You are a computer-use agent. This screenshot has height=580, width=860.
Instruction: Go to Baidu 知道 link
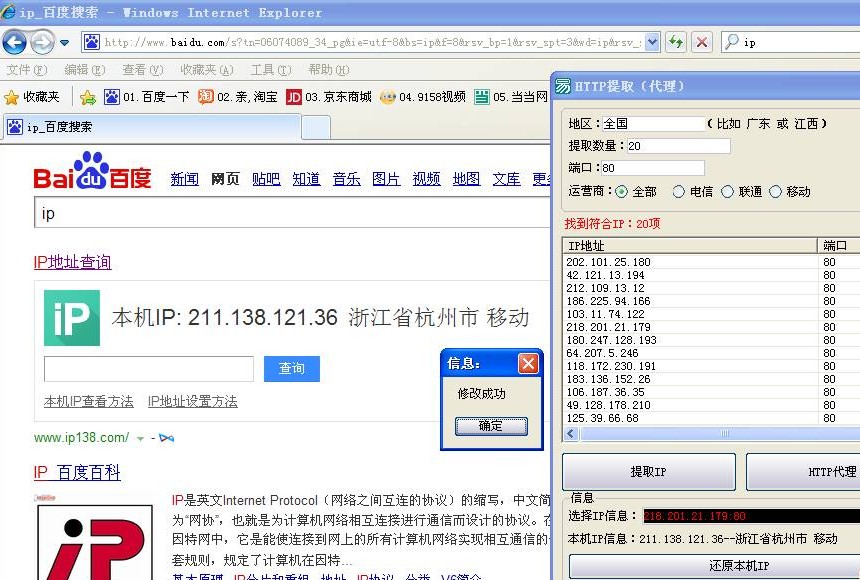(x=306, y=179)
